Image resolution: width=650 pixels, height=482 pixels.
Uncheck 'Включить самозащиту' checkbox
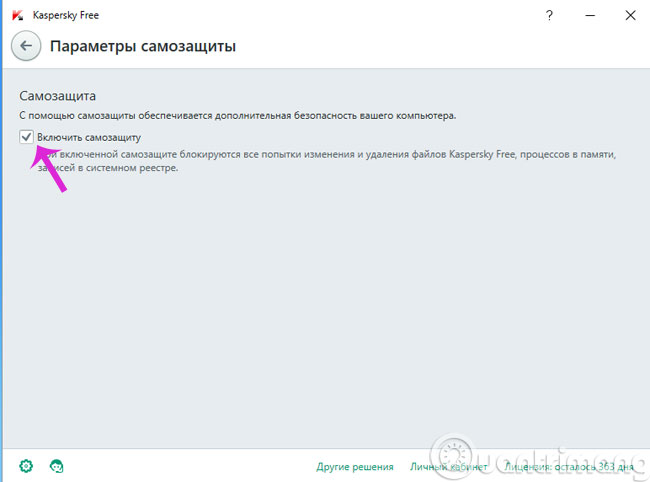tap(27, 137)
